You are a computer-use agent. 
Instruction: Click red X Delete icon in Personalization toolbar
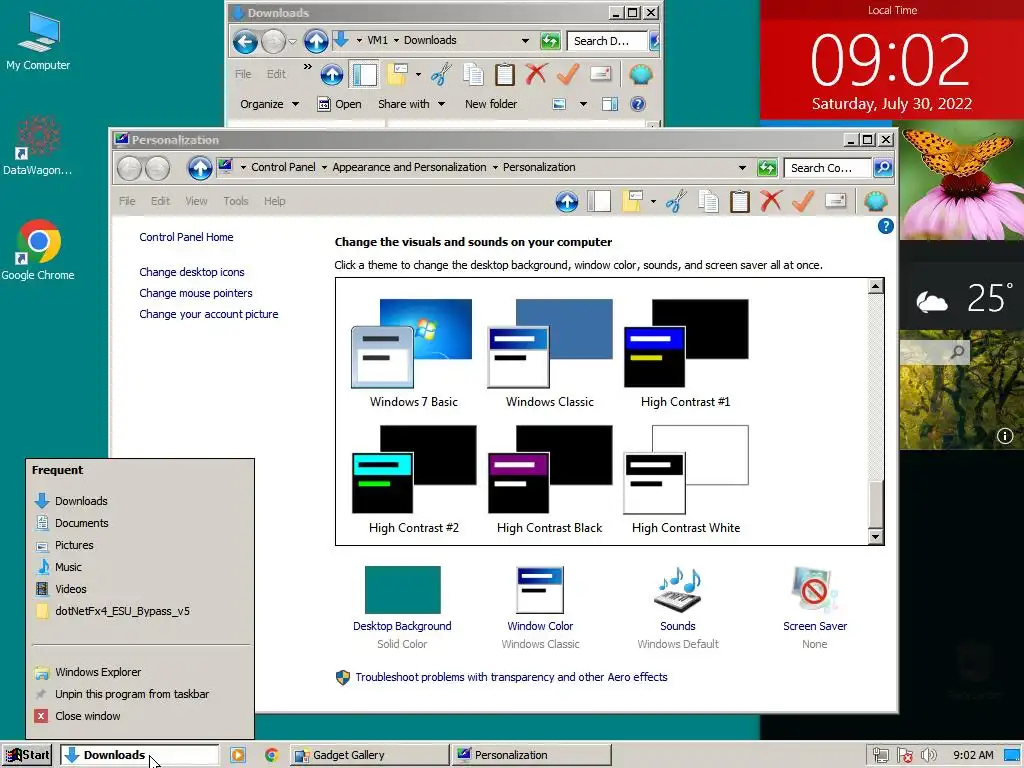click(x=771, y=201)
